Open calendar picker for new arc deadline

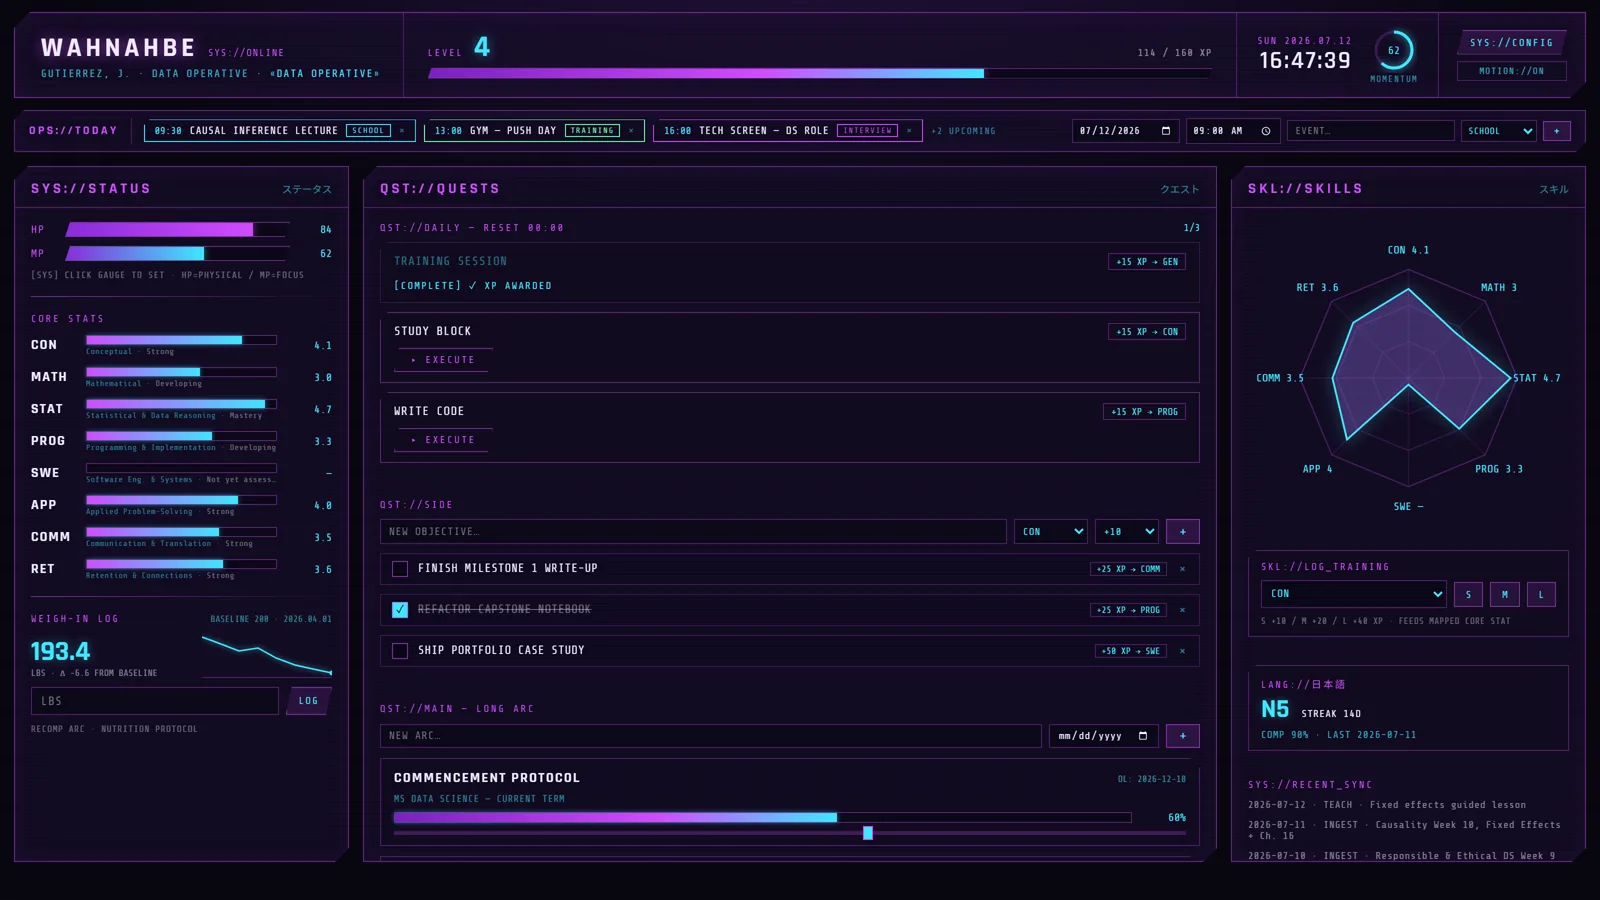pos(1143,736)
